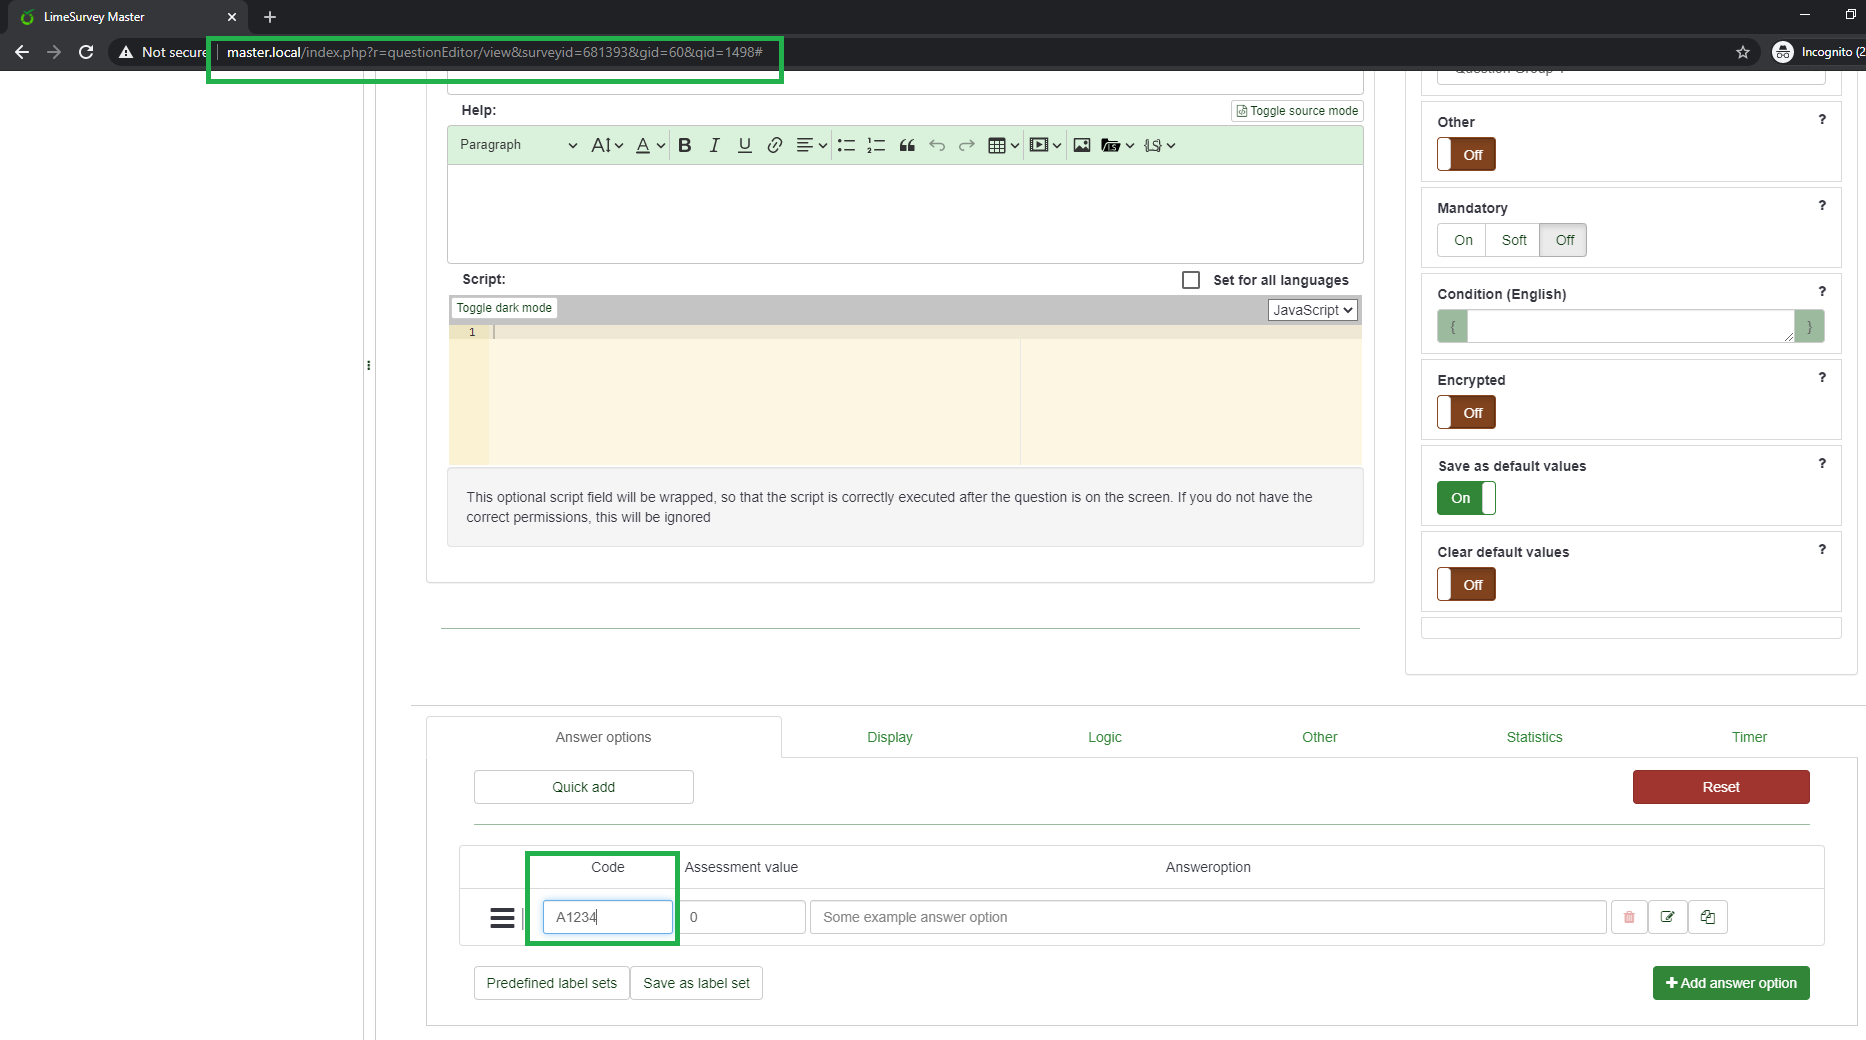Click the insert image icon in toolbar
The height and width of the screenshot is (1040, 1866).
[x=1082, y=145]
